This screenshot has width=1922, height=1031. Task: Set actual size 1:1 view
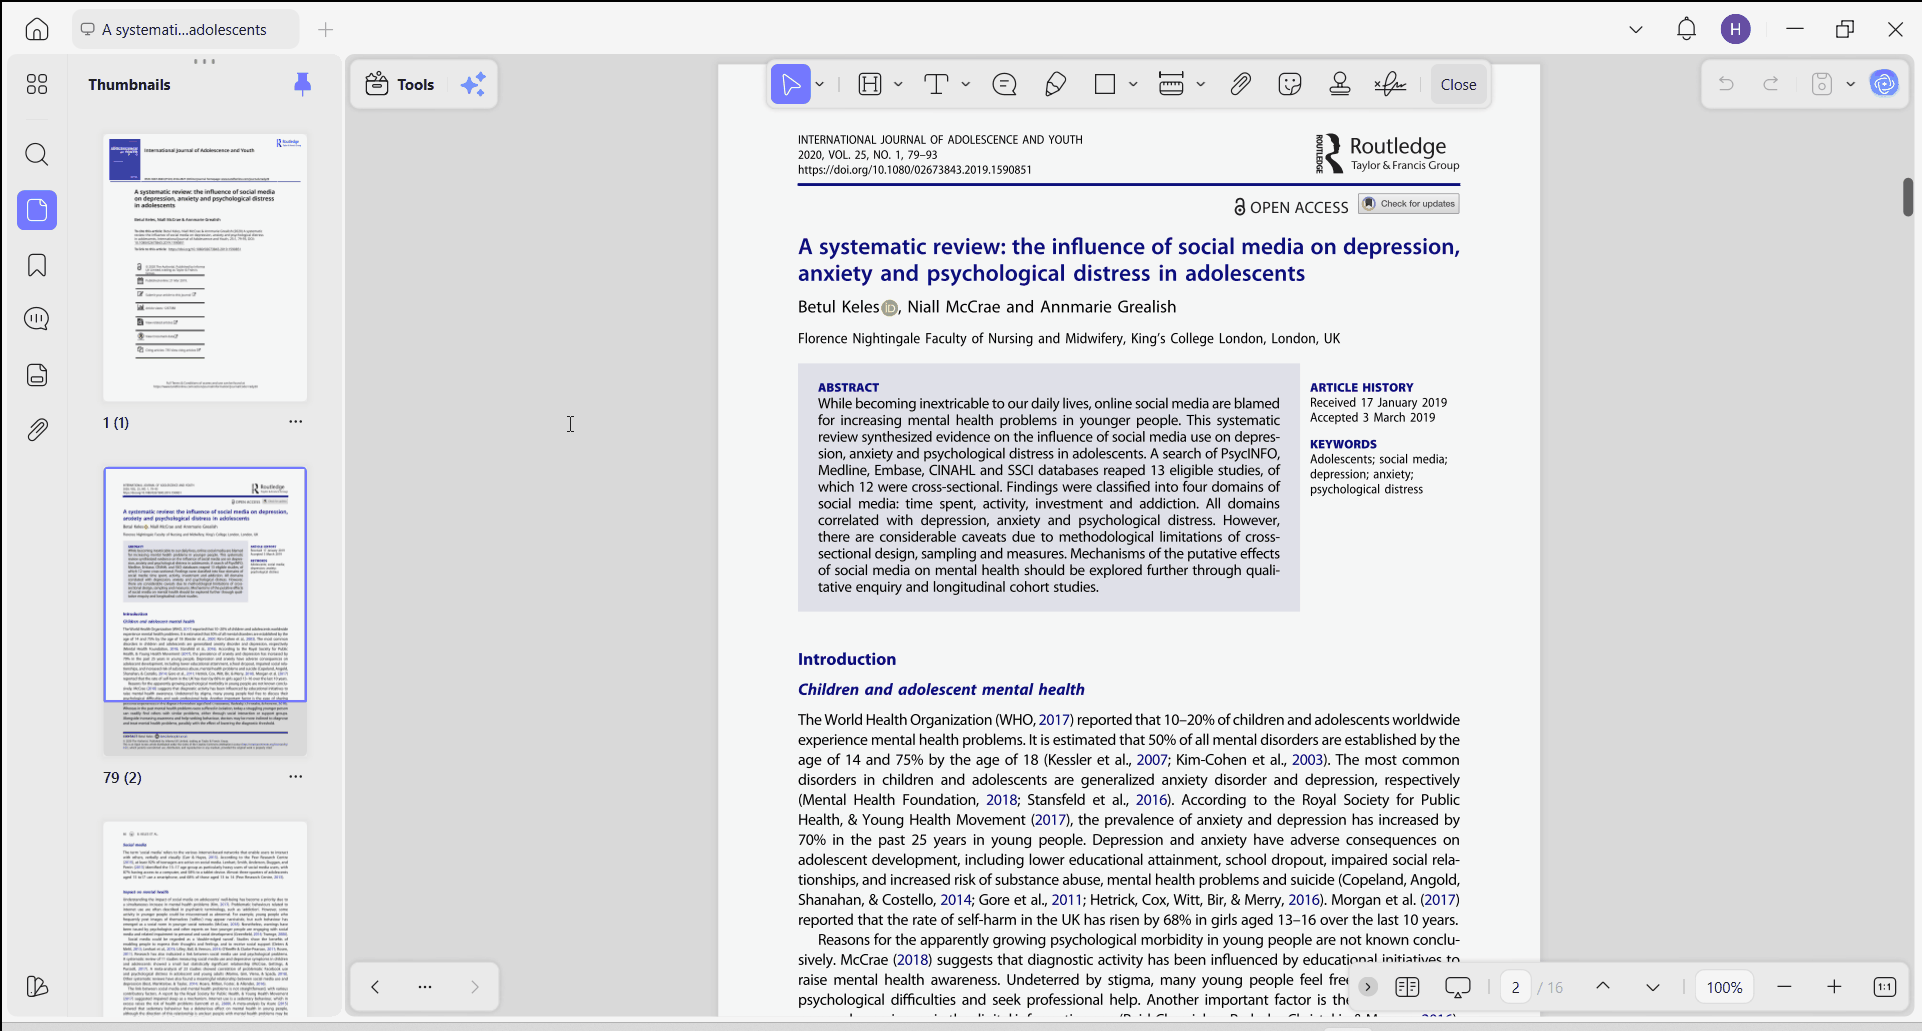click(1884, 987)
